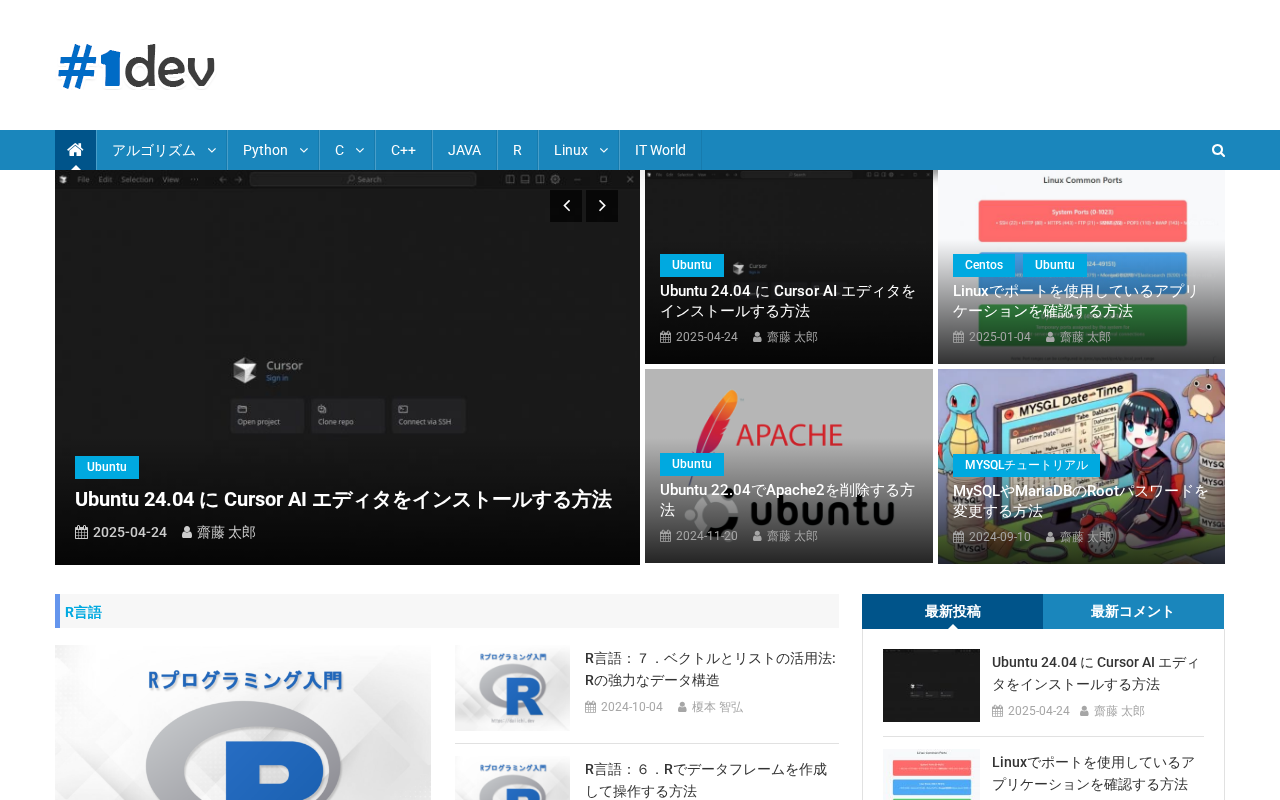Select the JAVA menu item

pyautogui.click(x=464, y=150)
